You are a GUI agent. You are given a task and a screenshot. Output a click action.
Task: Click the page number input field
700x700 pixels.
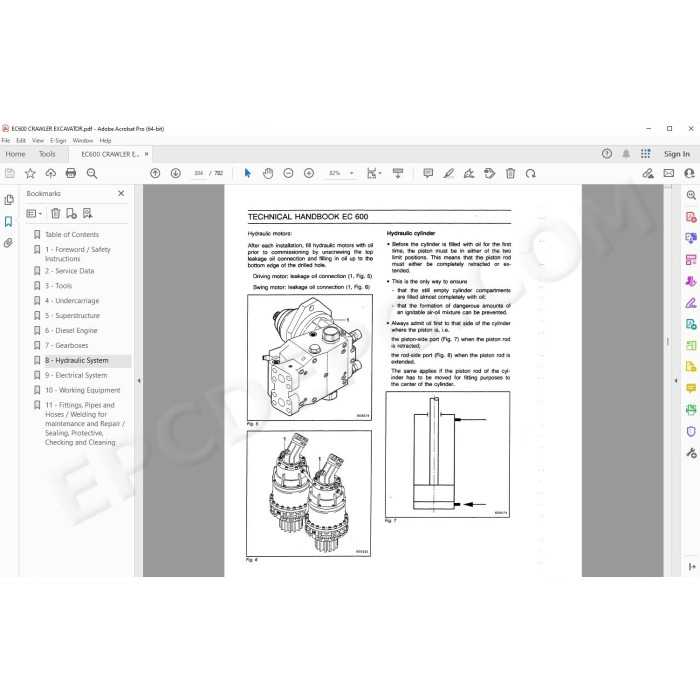click(x=199, y=173)
